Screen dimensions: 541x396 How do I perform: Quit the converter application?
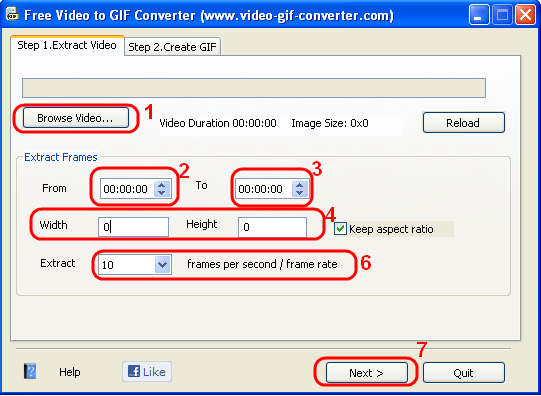pos(463,373)
